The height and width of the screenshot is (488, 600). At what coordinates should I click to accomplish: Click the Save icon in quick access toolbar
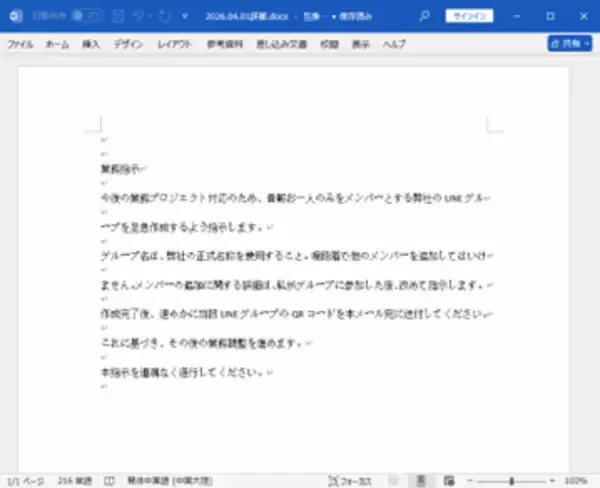[118, 16]
